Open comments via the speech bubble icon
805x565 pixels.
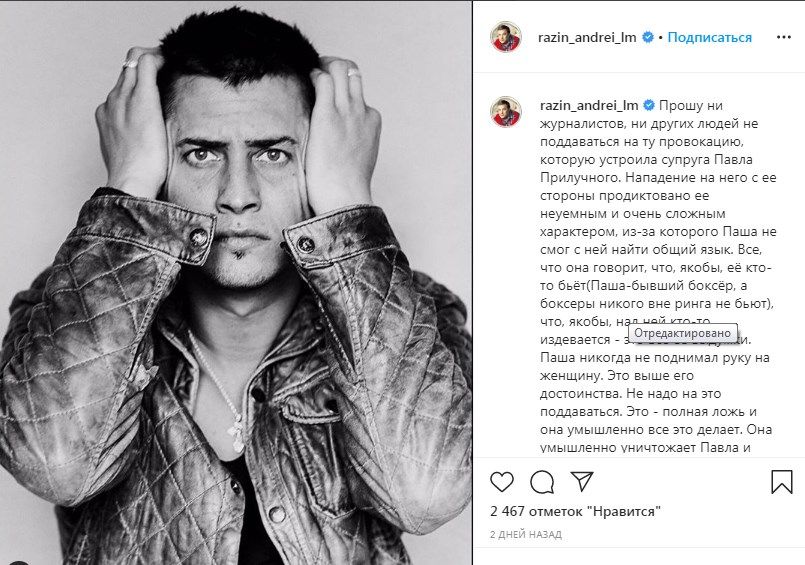pyautogui.click(x=542, y=482)
